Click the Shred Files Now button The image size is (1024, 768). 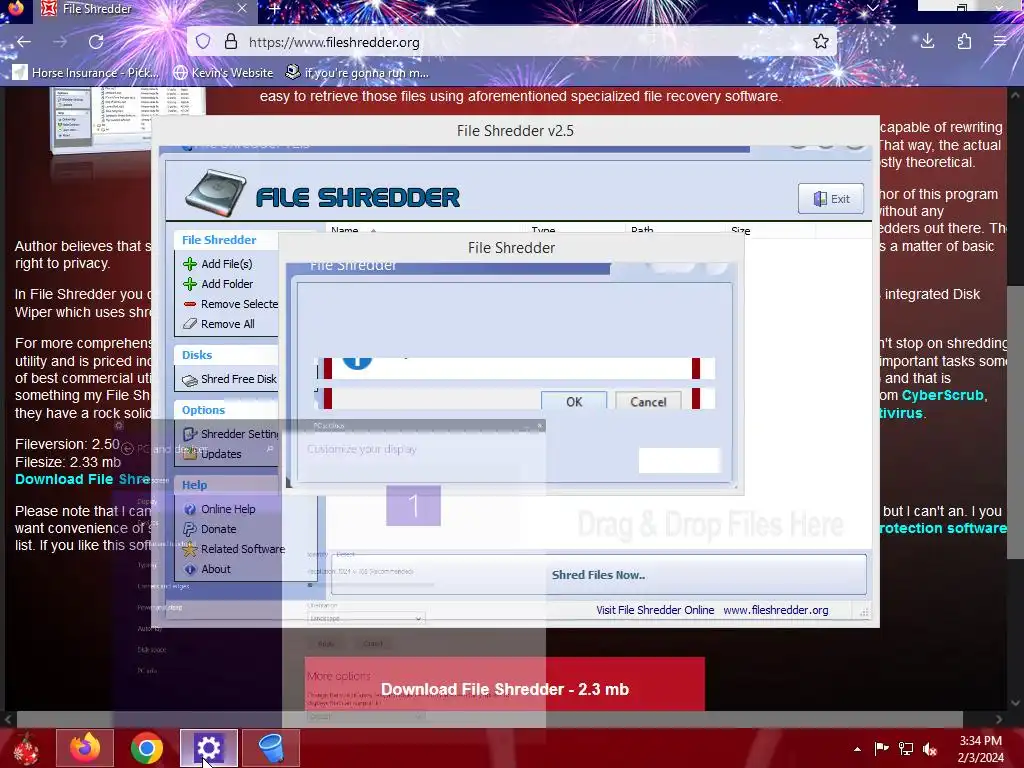point(598,575)
